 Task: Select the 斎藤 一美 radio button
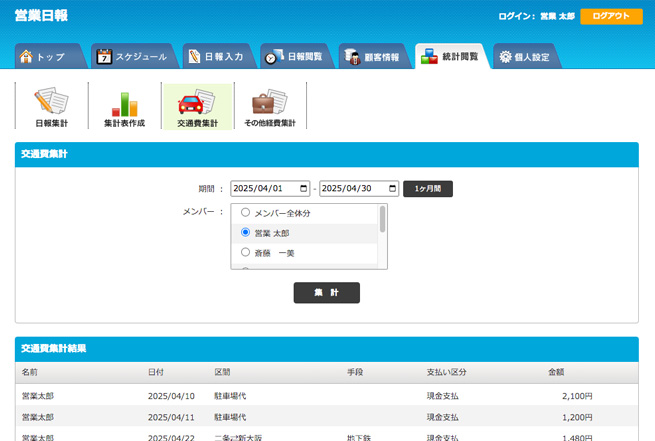(245, 252)
